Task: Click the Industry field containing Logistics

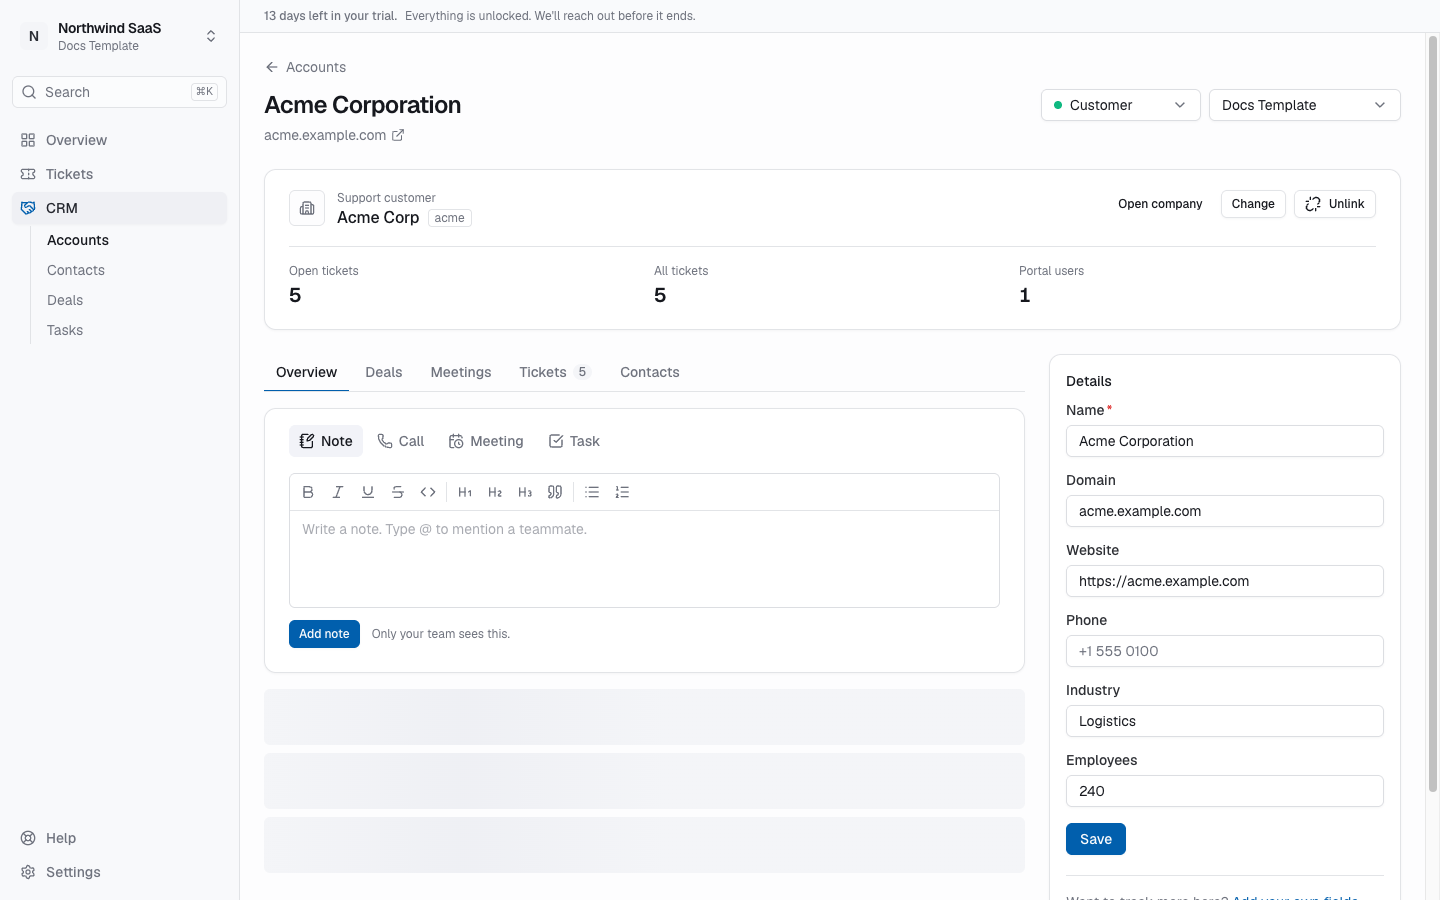Action: tap(1225, 721)
